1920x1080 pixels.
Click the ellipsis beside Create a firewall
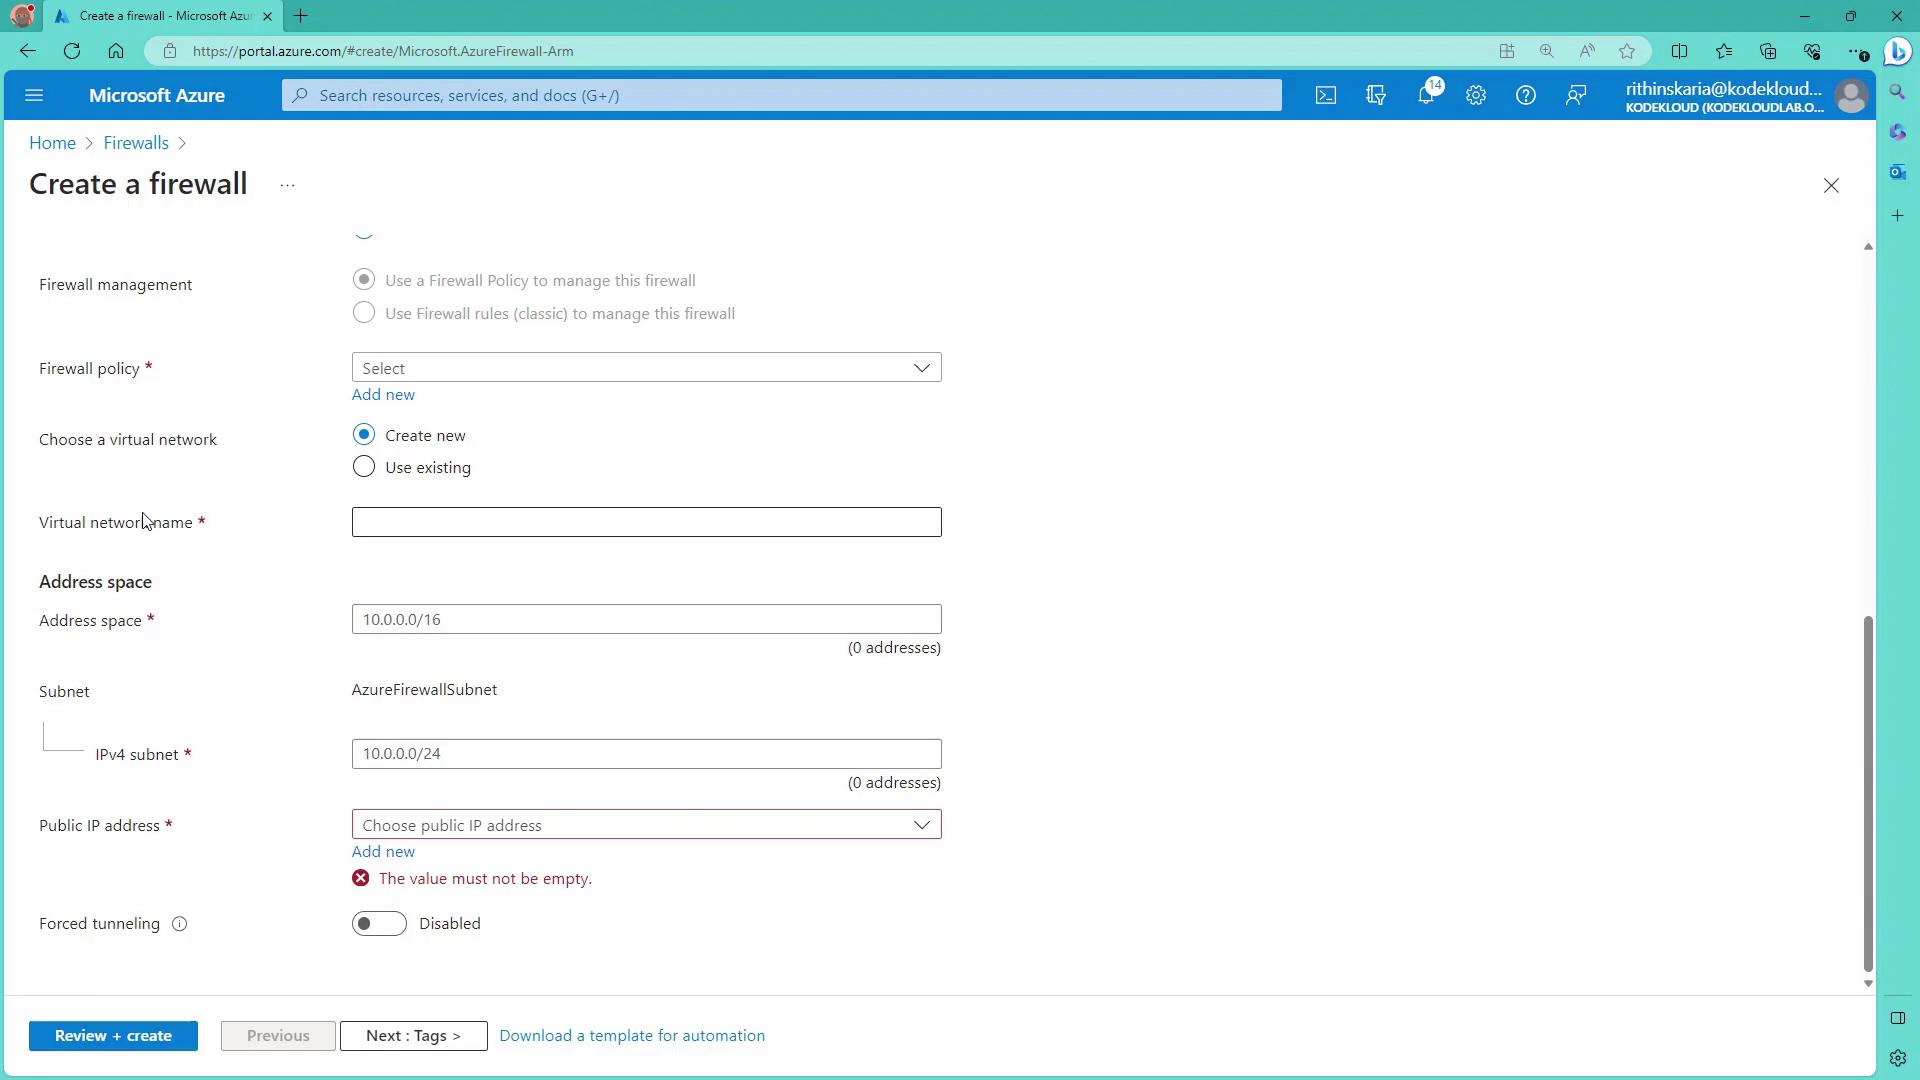288,186
